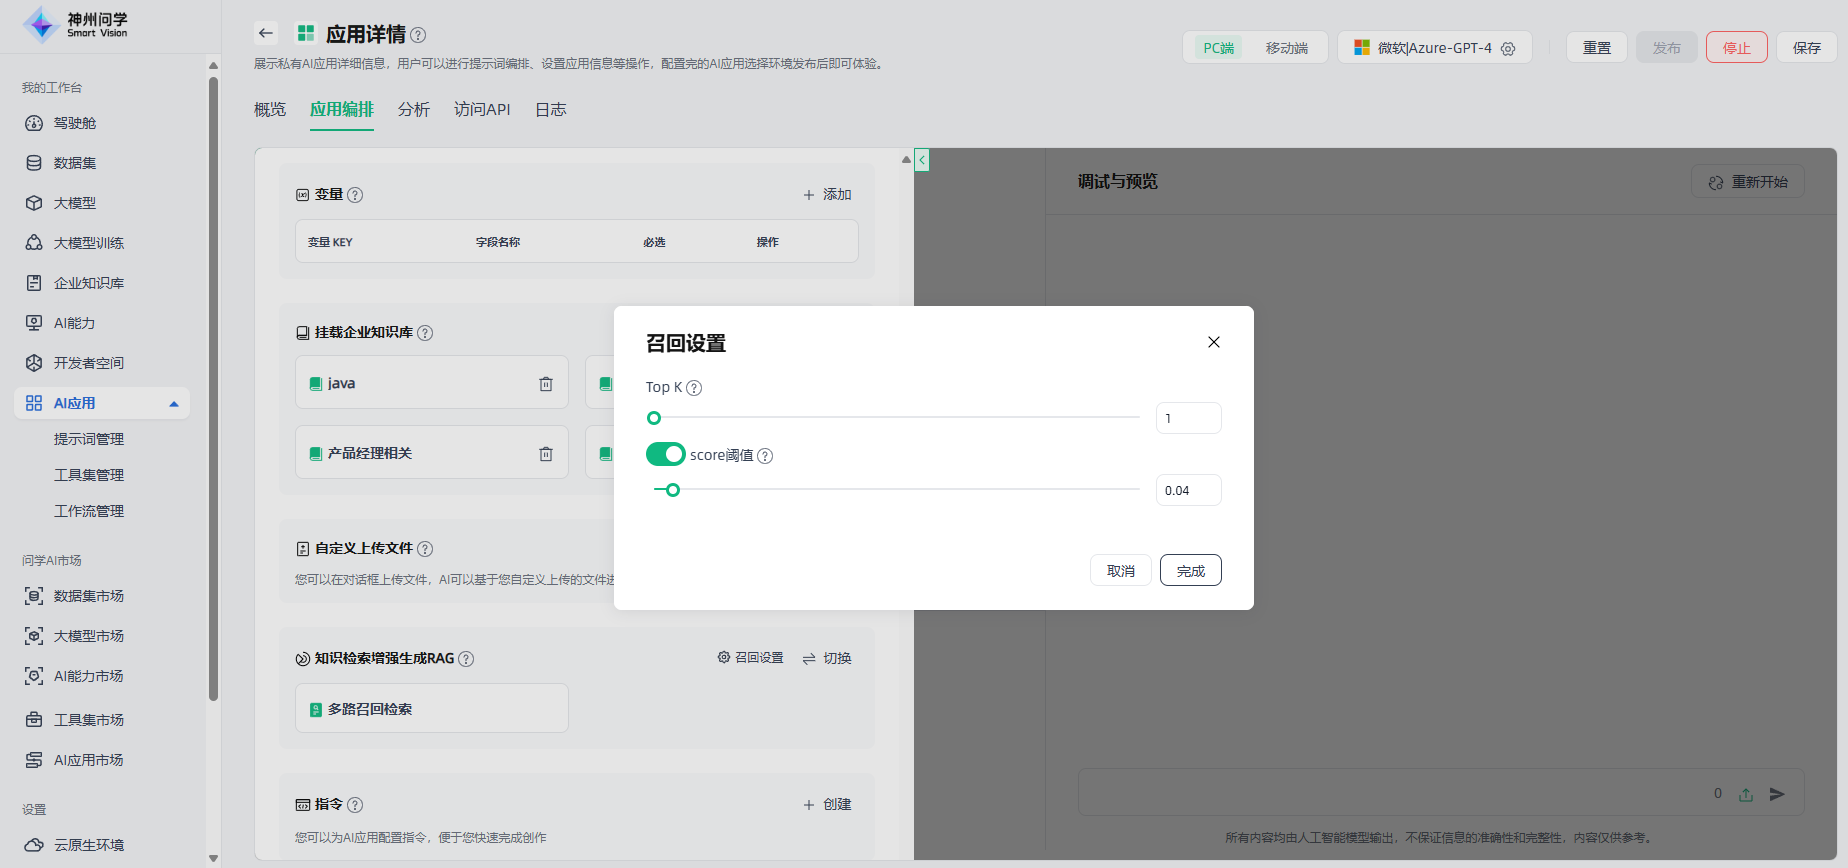Delete the 产品经理相关 knowledge base
This screenshot has height=868, width=1848.
coord(546,454)
